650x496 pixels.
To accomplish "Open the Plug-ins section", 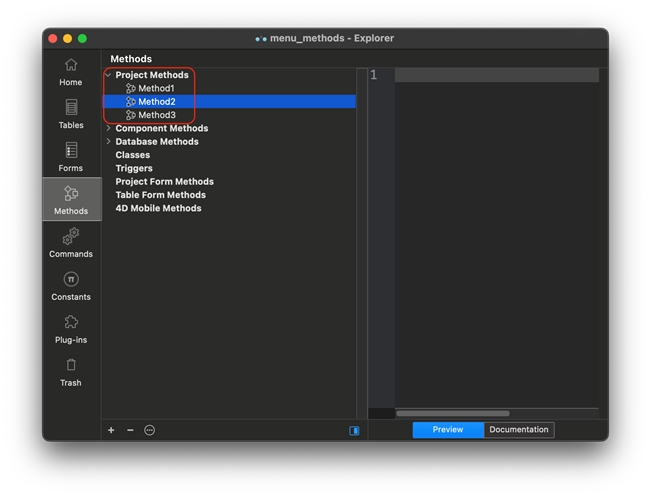I will 71,329.
